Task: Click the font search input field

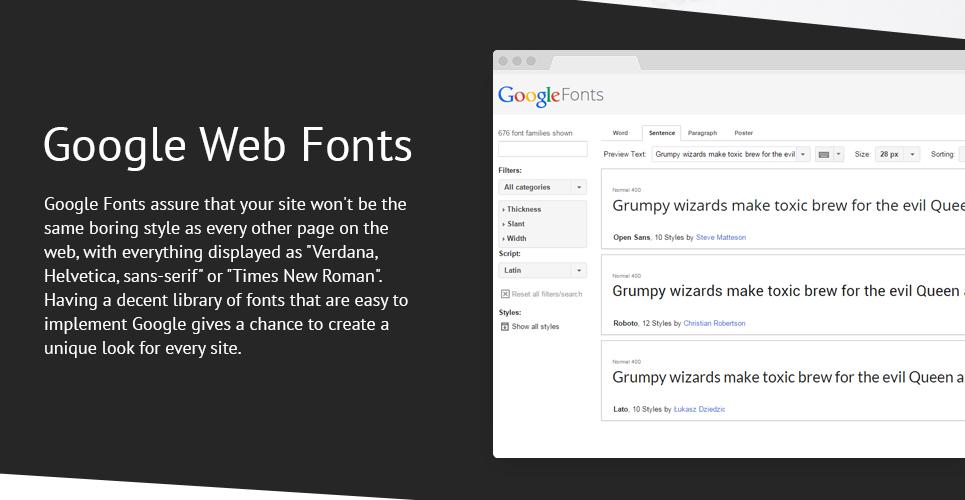Action: pos(543,149)
